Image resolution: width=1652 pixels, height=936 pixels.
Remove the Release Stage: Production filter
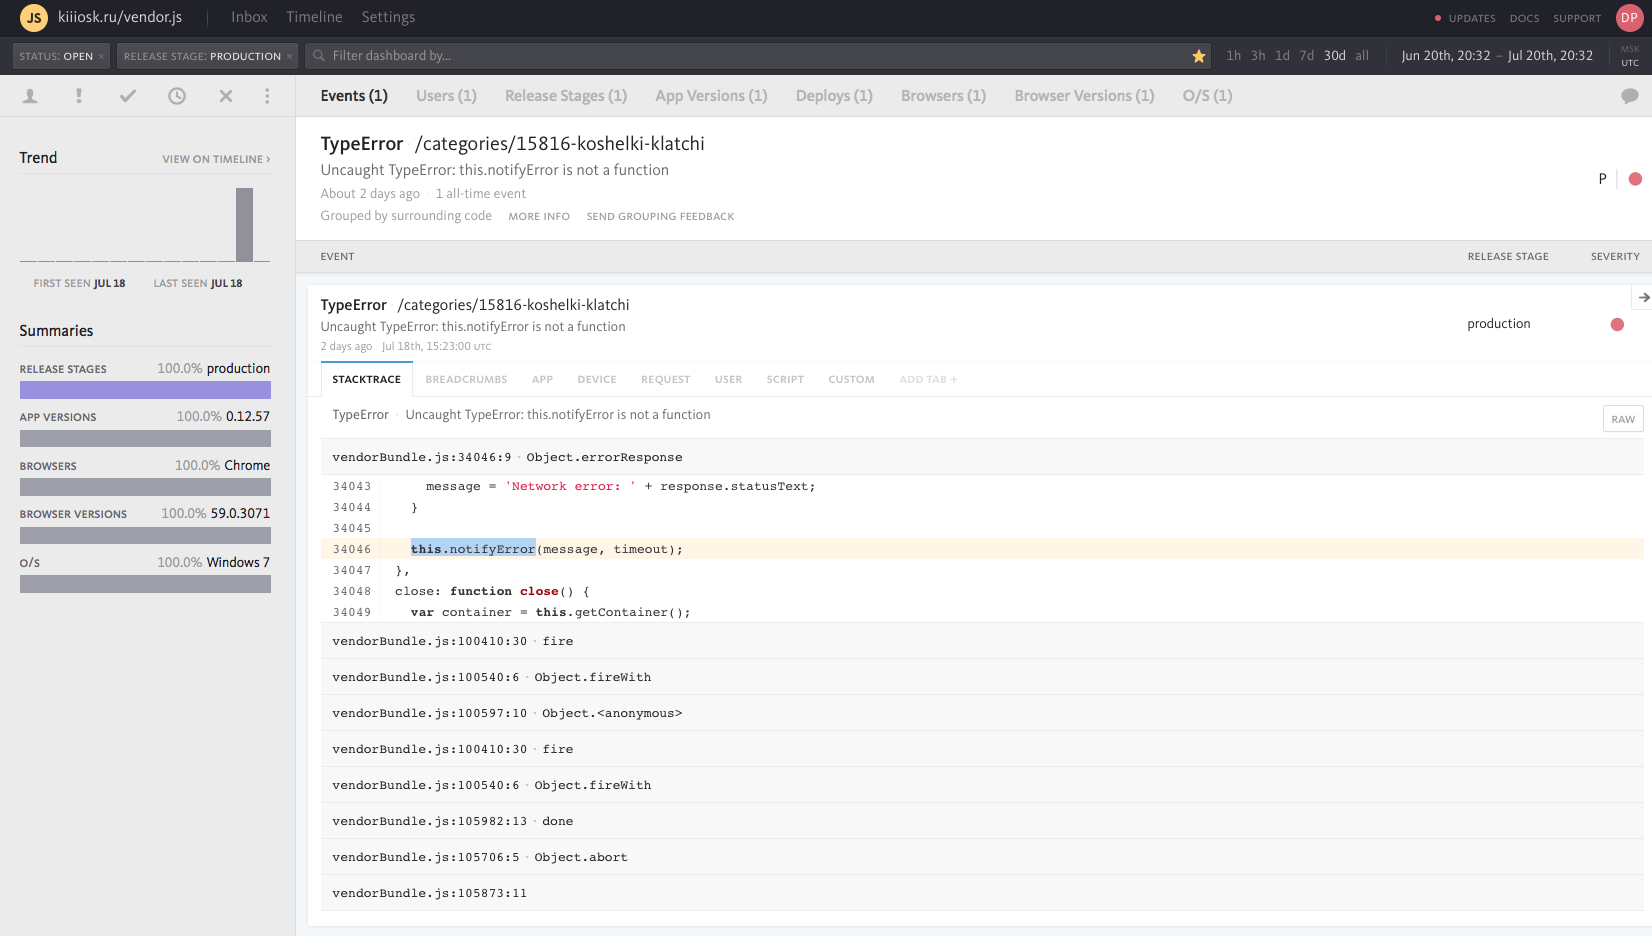click(289, 56)
